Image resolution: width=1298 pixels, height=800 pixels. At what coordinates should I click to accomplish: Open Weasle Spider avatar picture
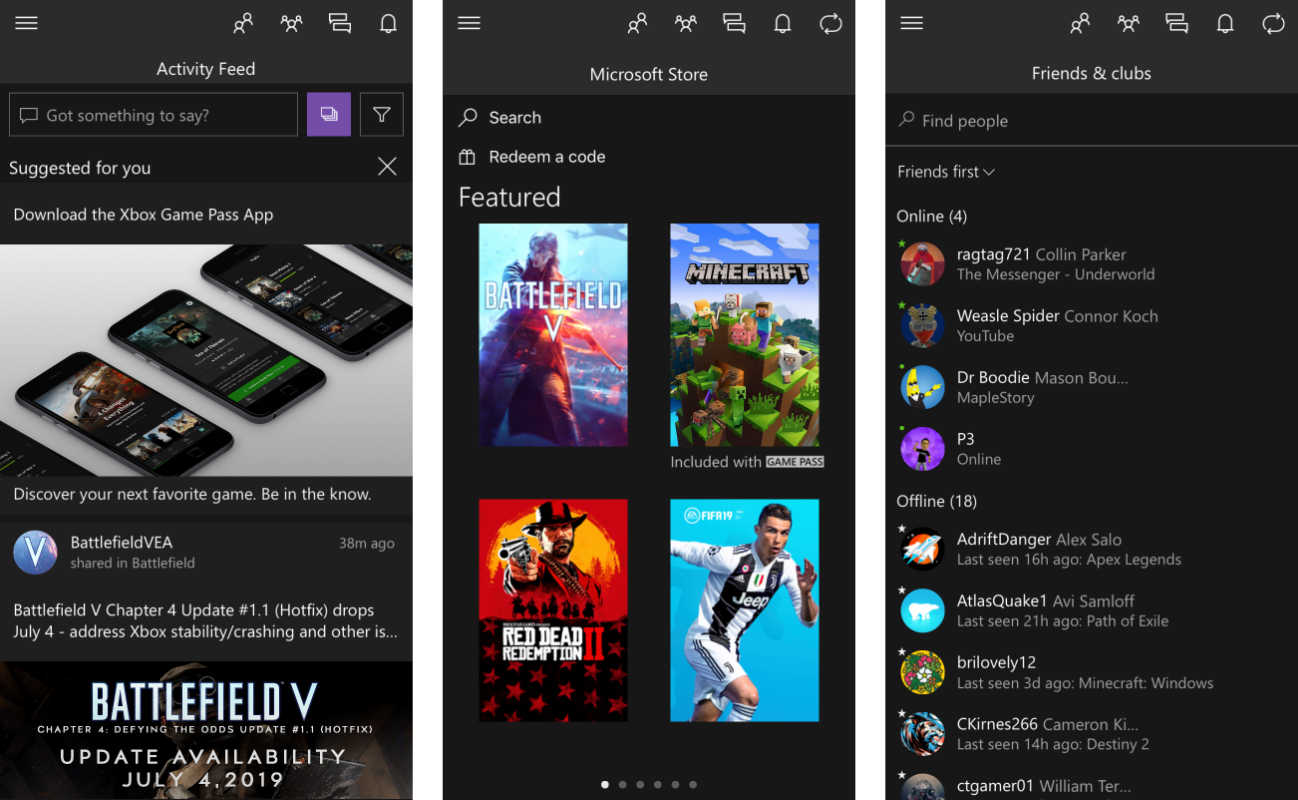pyautogui.click(x=922, y=325)
